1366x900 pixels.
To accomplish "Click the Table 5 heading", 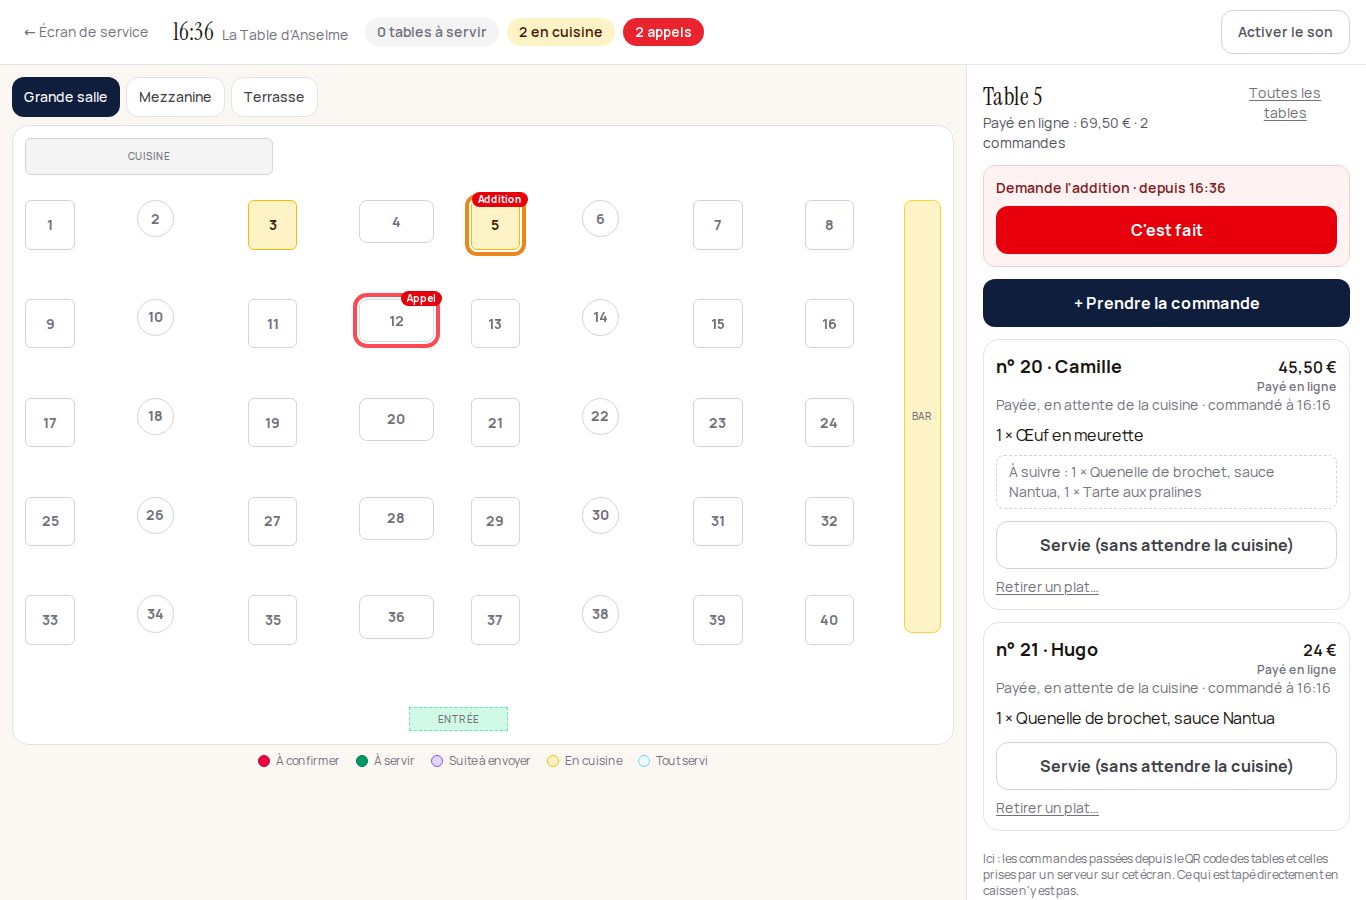I will click(1012, 96).
